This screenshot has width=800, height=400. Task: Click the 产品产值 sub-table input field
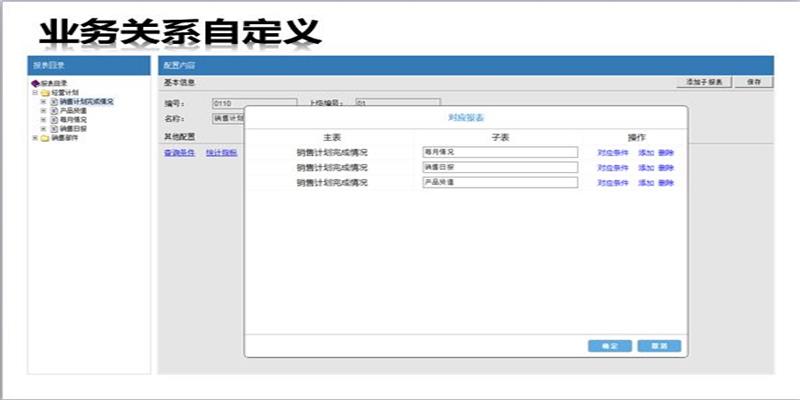(x=500, y=183)
